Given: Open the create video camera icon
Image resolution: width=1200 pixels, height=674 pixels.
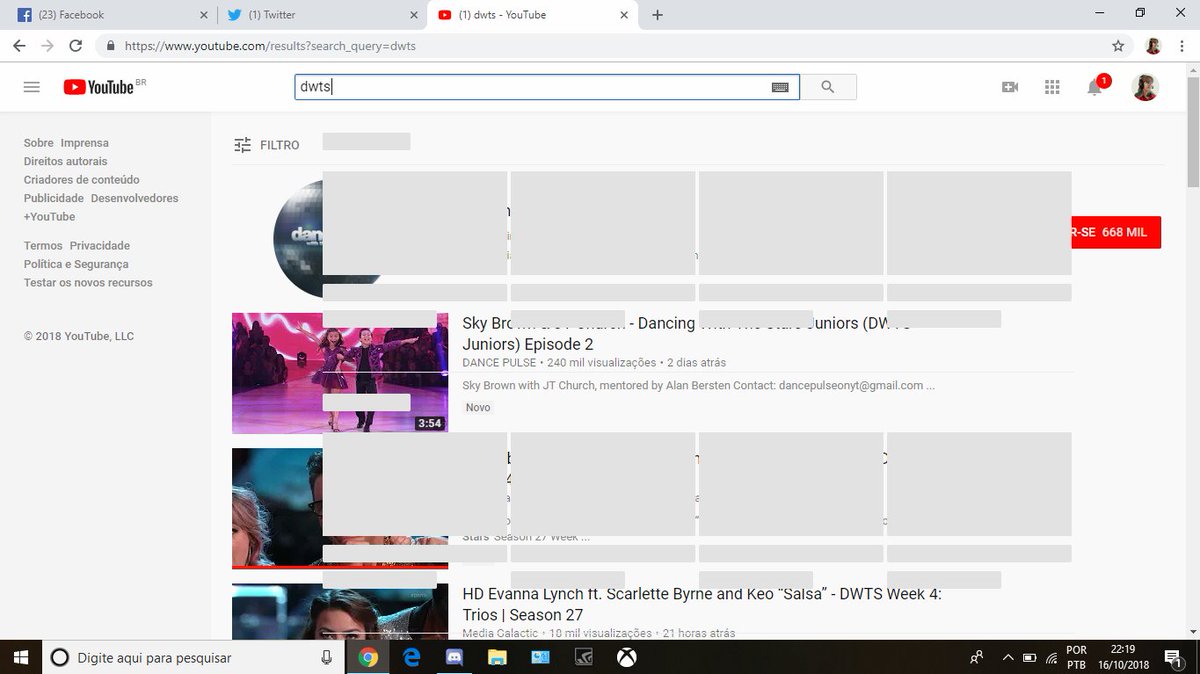Looking at the screenshot, I should coord(1010,87).
